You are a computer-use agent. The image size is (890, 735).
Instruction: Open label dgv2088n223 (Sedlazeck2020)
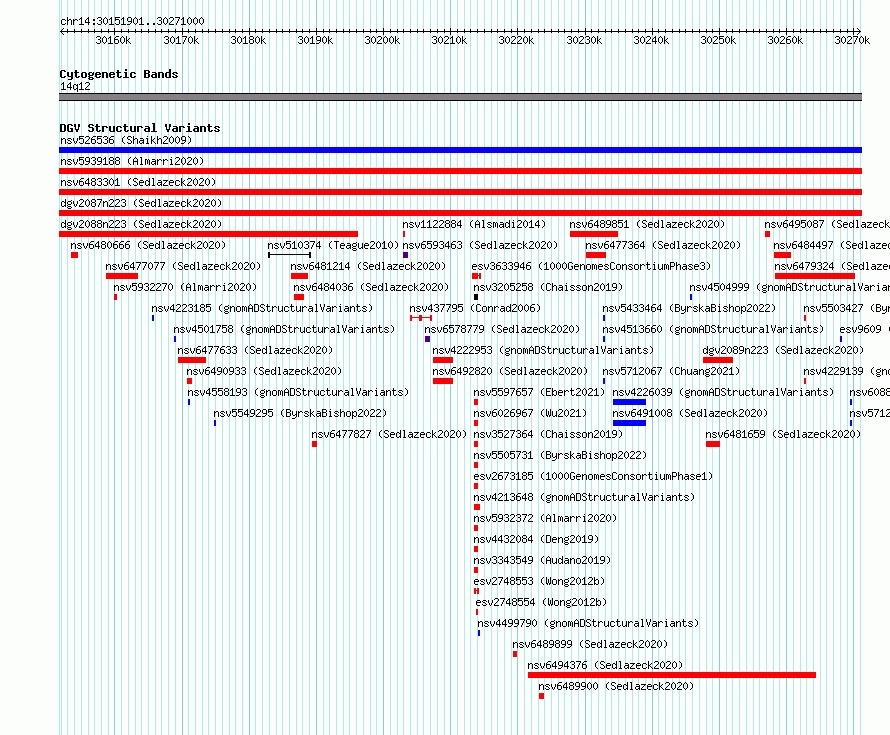point(141,224)
